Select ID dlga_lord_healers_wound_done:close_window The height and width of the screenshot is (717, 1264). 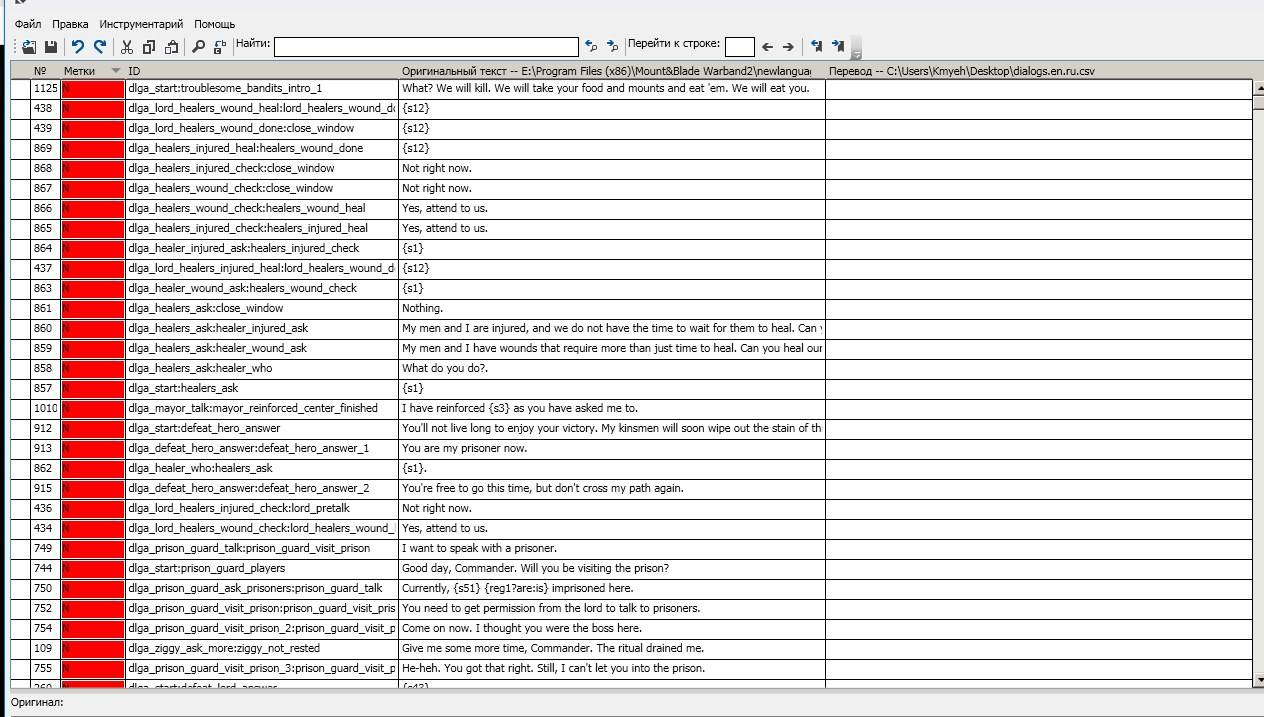240,128
